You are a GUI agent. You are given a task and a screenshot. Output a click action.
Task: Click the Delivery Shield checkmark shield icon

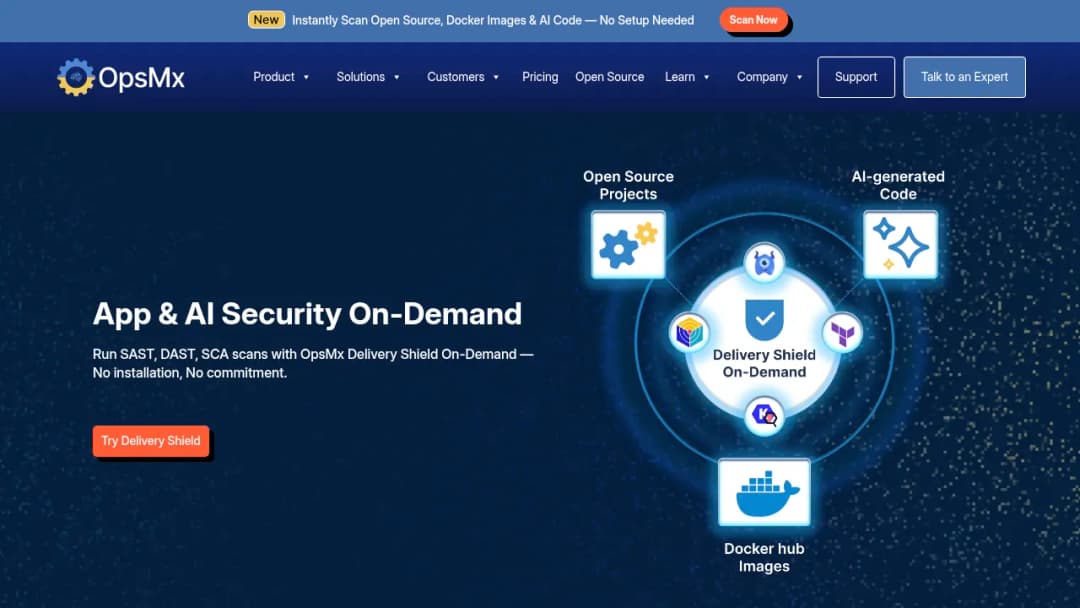click(x=765, y=319)
